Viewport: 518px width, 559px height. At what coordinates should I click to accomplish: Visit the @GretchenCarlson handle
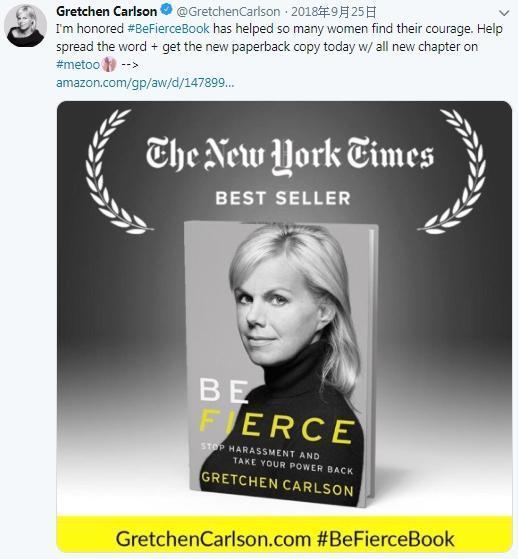[228, 12]
